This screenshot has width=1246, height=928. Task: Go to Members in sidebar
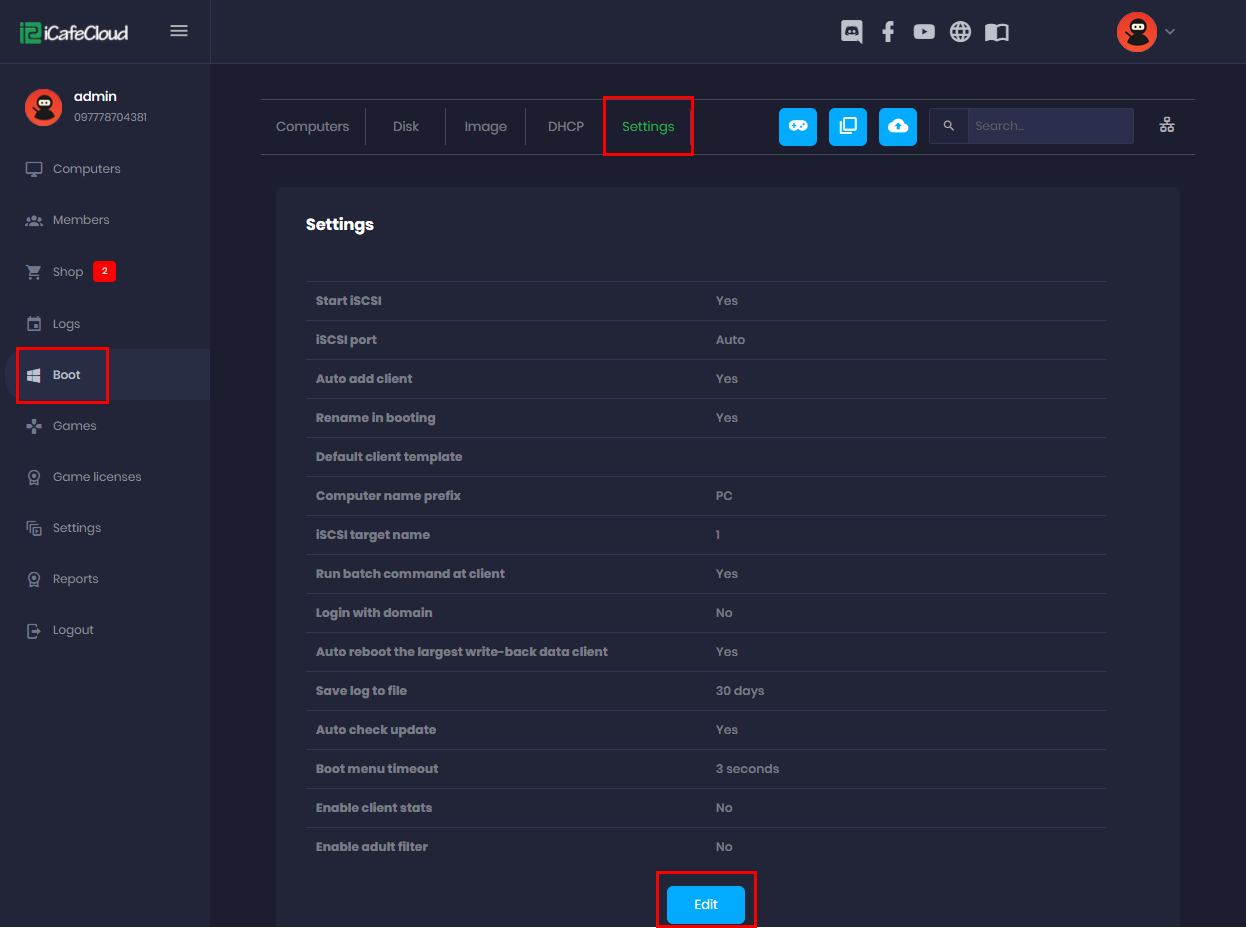coord(81,220)
